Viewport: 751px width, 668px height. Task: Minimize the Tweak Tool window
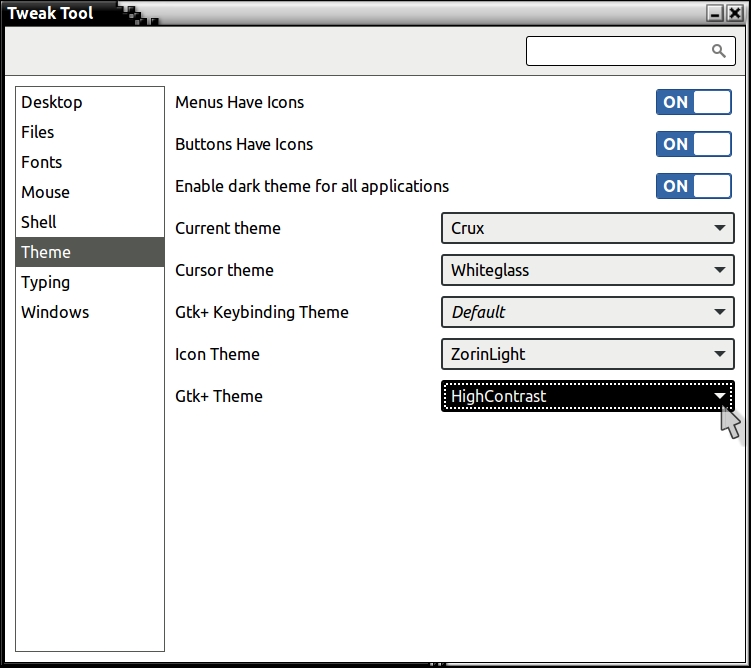[x=714, y=13]
